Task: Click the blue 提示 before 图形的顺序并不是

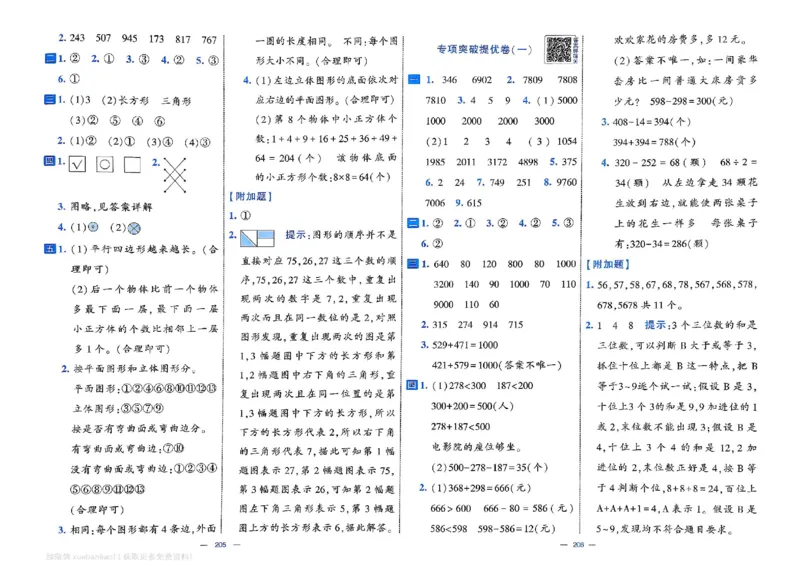Action: pyautogui.click(x=295, y=234)
